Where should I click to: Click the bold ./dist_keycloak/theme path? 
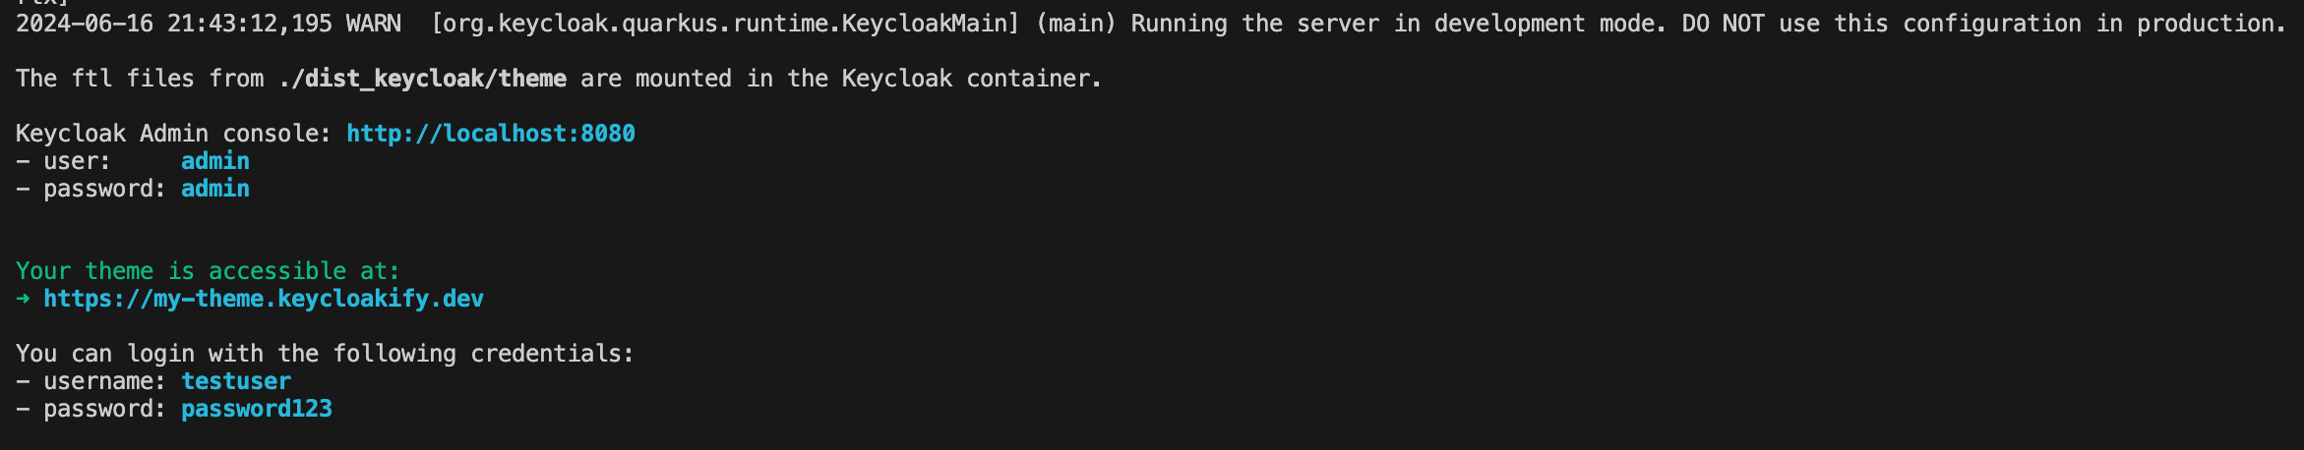pyautogui.click(x=422, y=79)
